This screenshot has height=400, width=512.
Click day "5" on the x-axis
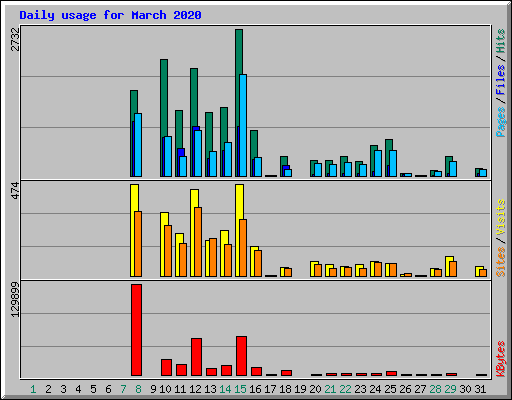[94, 389]
